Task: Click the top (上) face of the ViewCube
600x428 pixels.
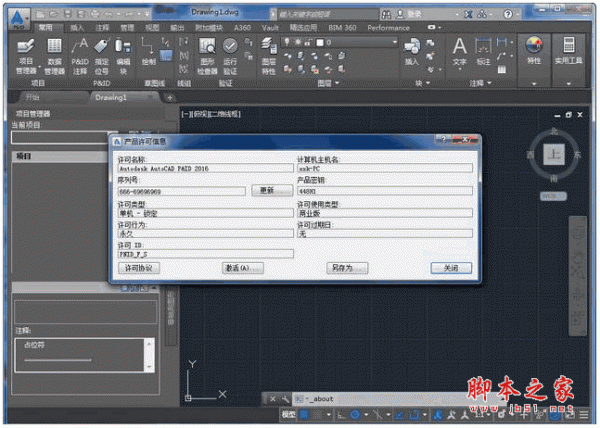Action: [x=554, y=155]
